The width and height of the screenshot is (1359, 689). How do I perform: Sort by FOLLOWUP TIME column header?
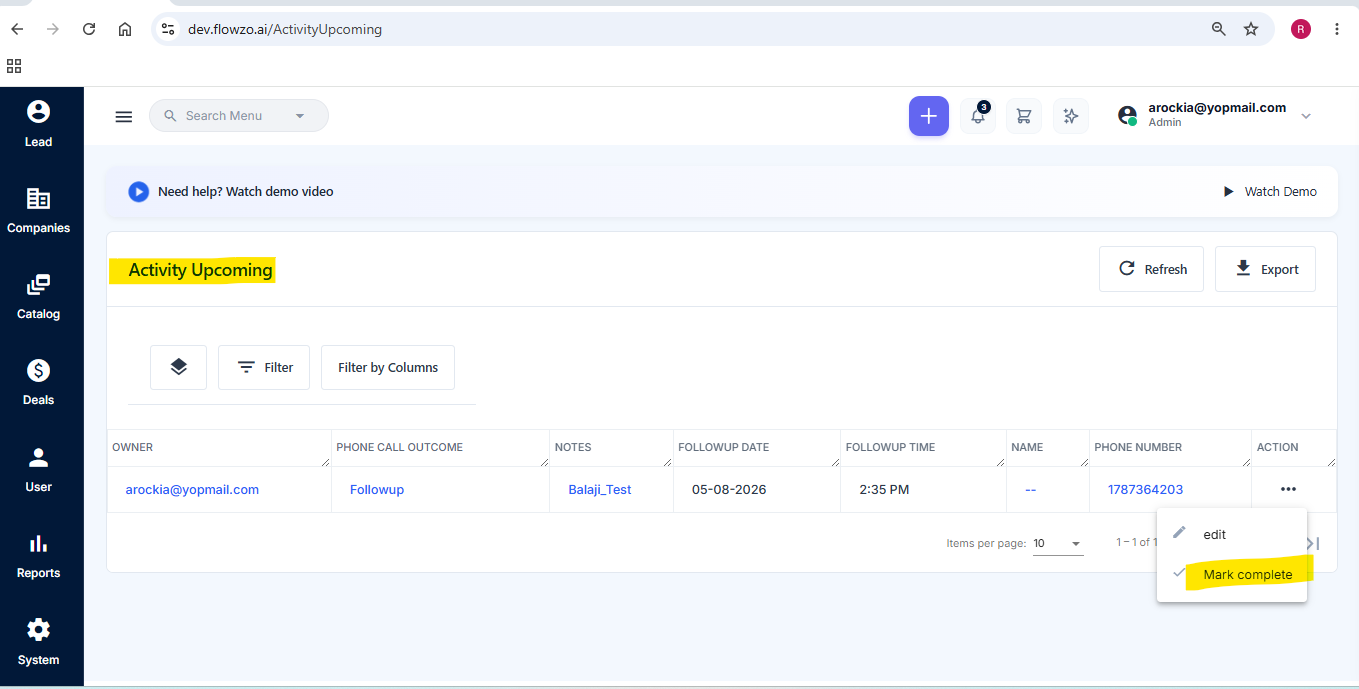[891, 447]
